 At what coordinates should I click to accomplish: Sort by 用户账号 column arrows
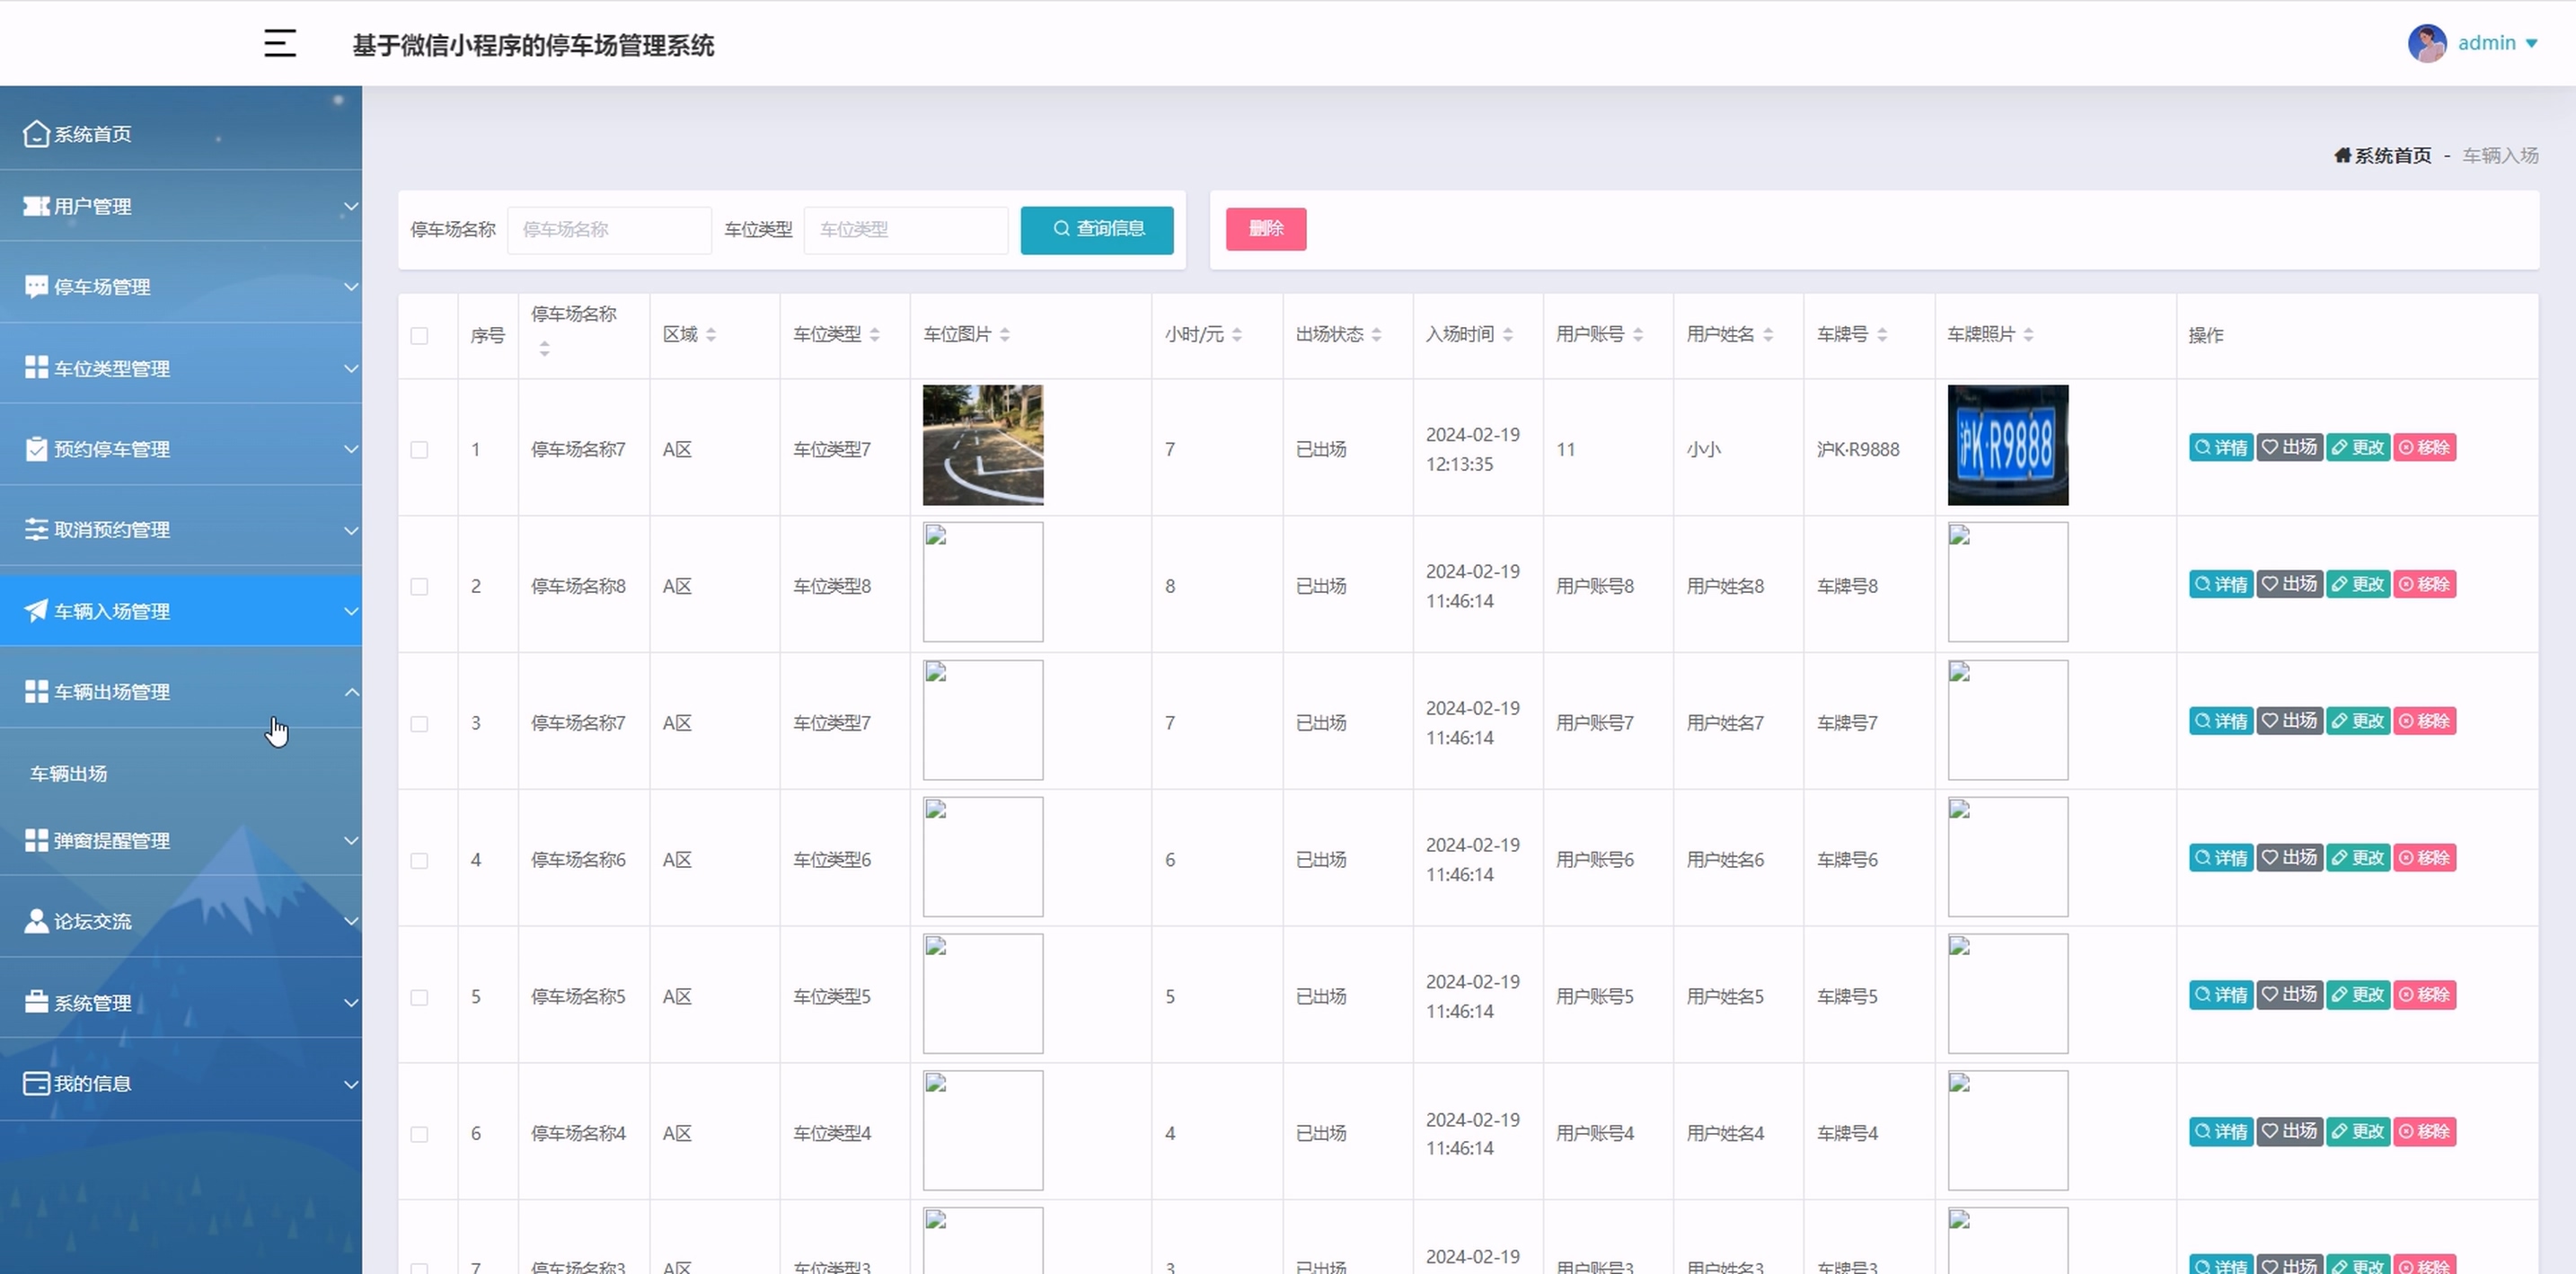click(x=1638, y=334)
